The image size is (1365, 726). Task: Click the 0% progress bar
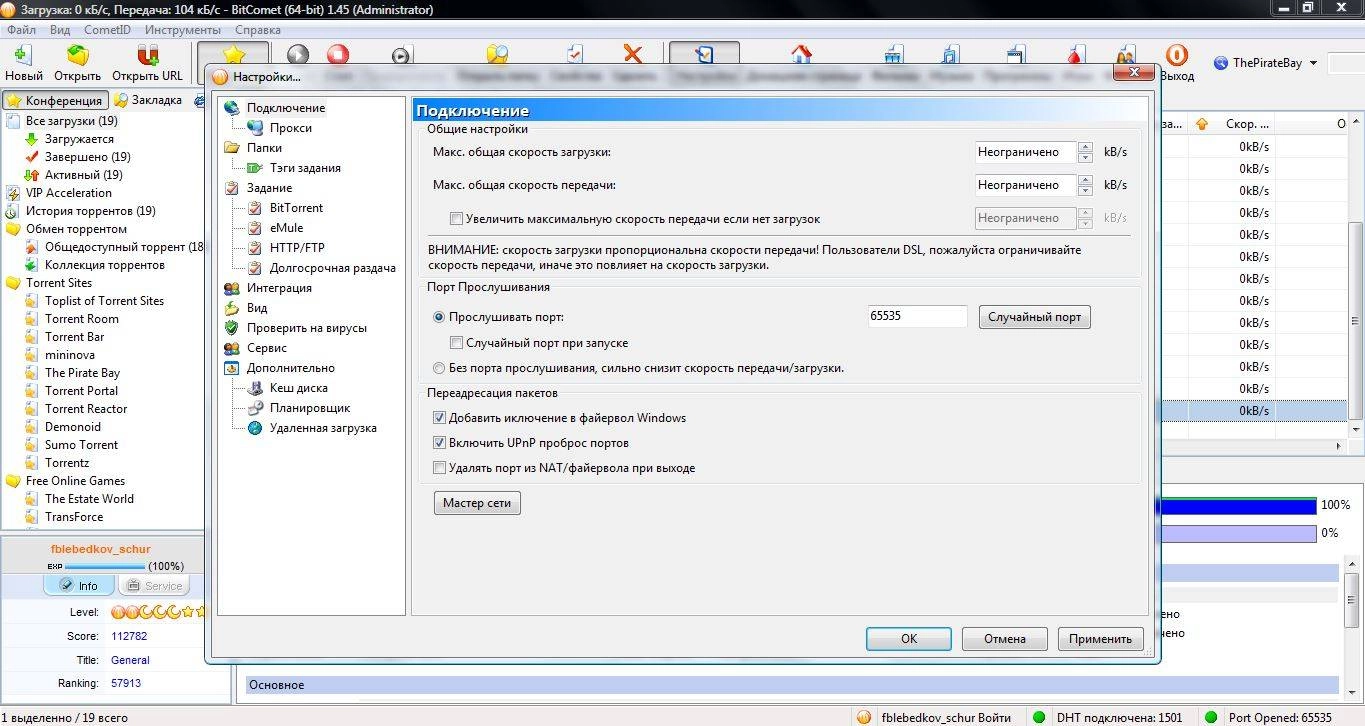1238,534
